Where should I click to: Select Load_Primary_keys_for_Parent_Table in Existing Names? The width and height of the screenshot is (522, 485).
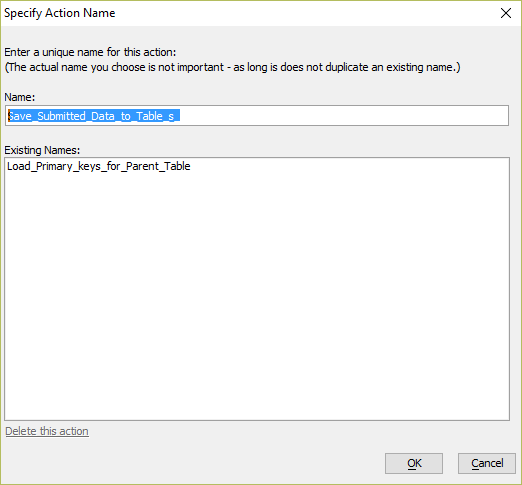point(99,166)
